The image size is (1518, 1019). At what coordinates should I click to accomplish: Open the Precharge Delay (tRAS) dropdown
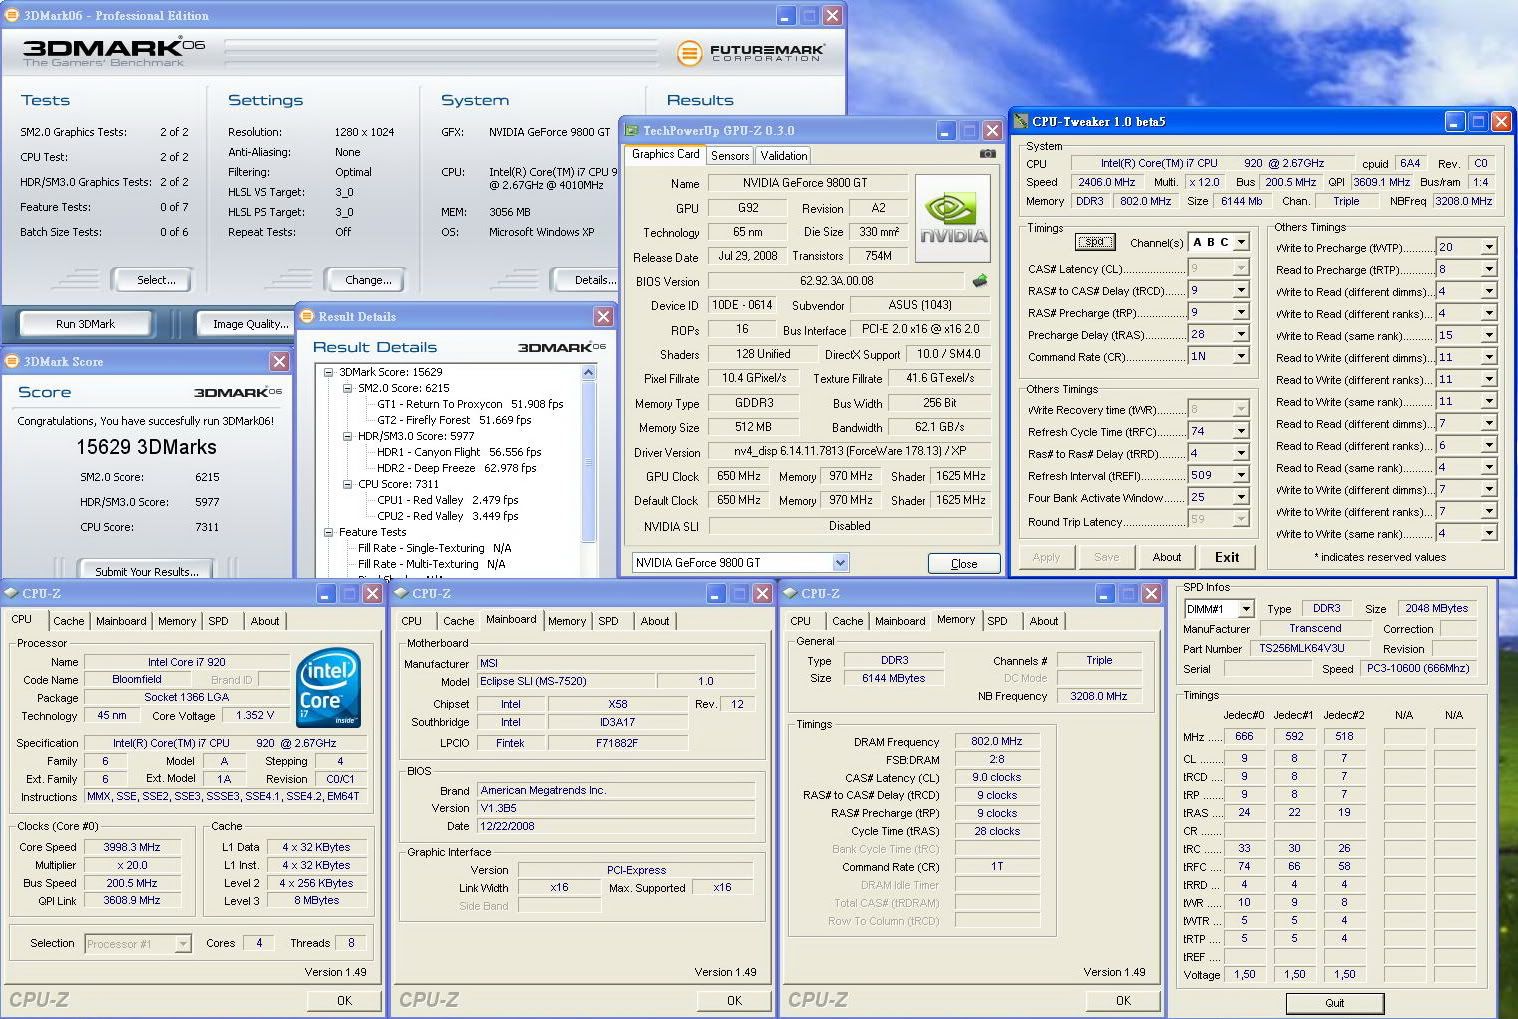1241,334
